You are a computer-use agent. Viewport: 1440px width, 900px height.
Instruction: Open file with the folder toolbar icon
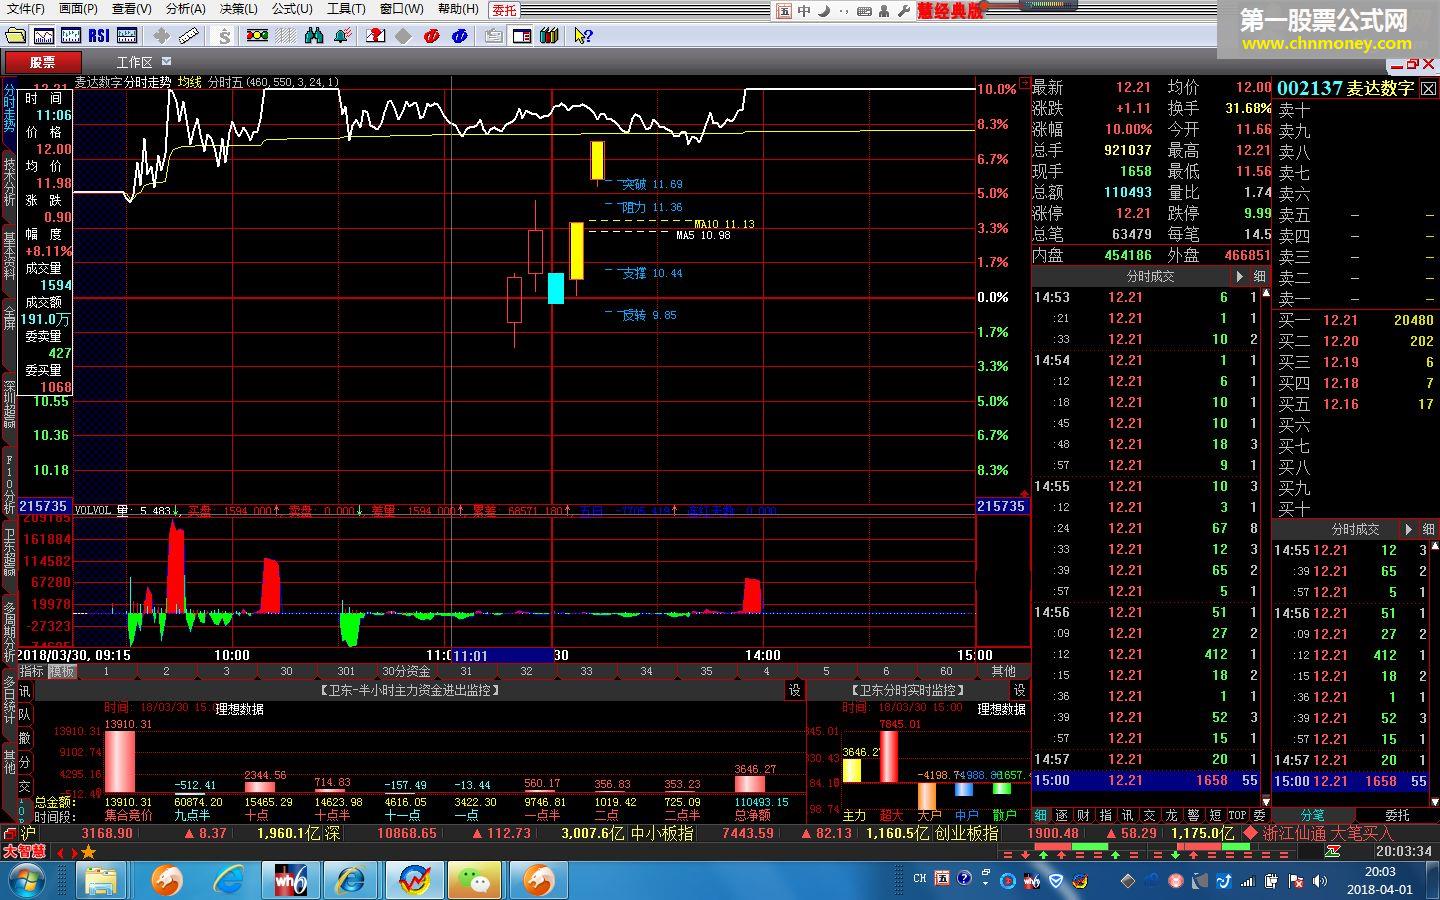tap(15, 36)
